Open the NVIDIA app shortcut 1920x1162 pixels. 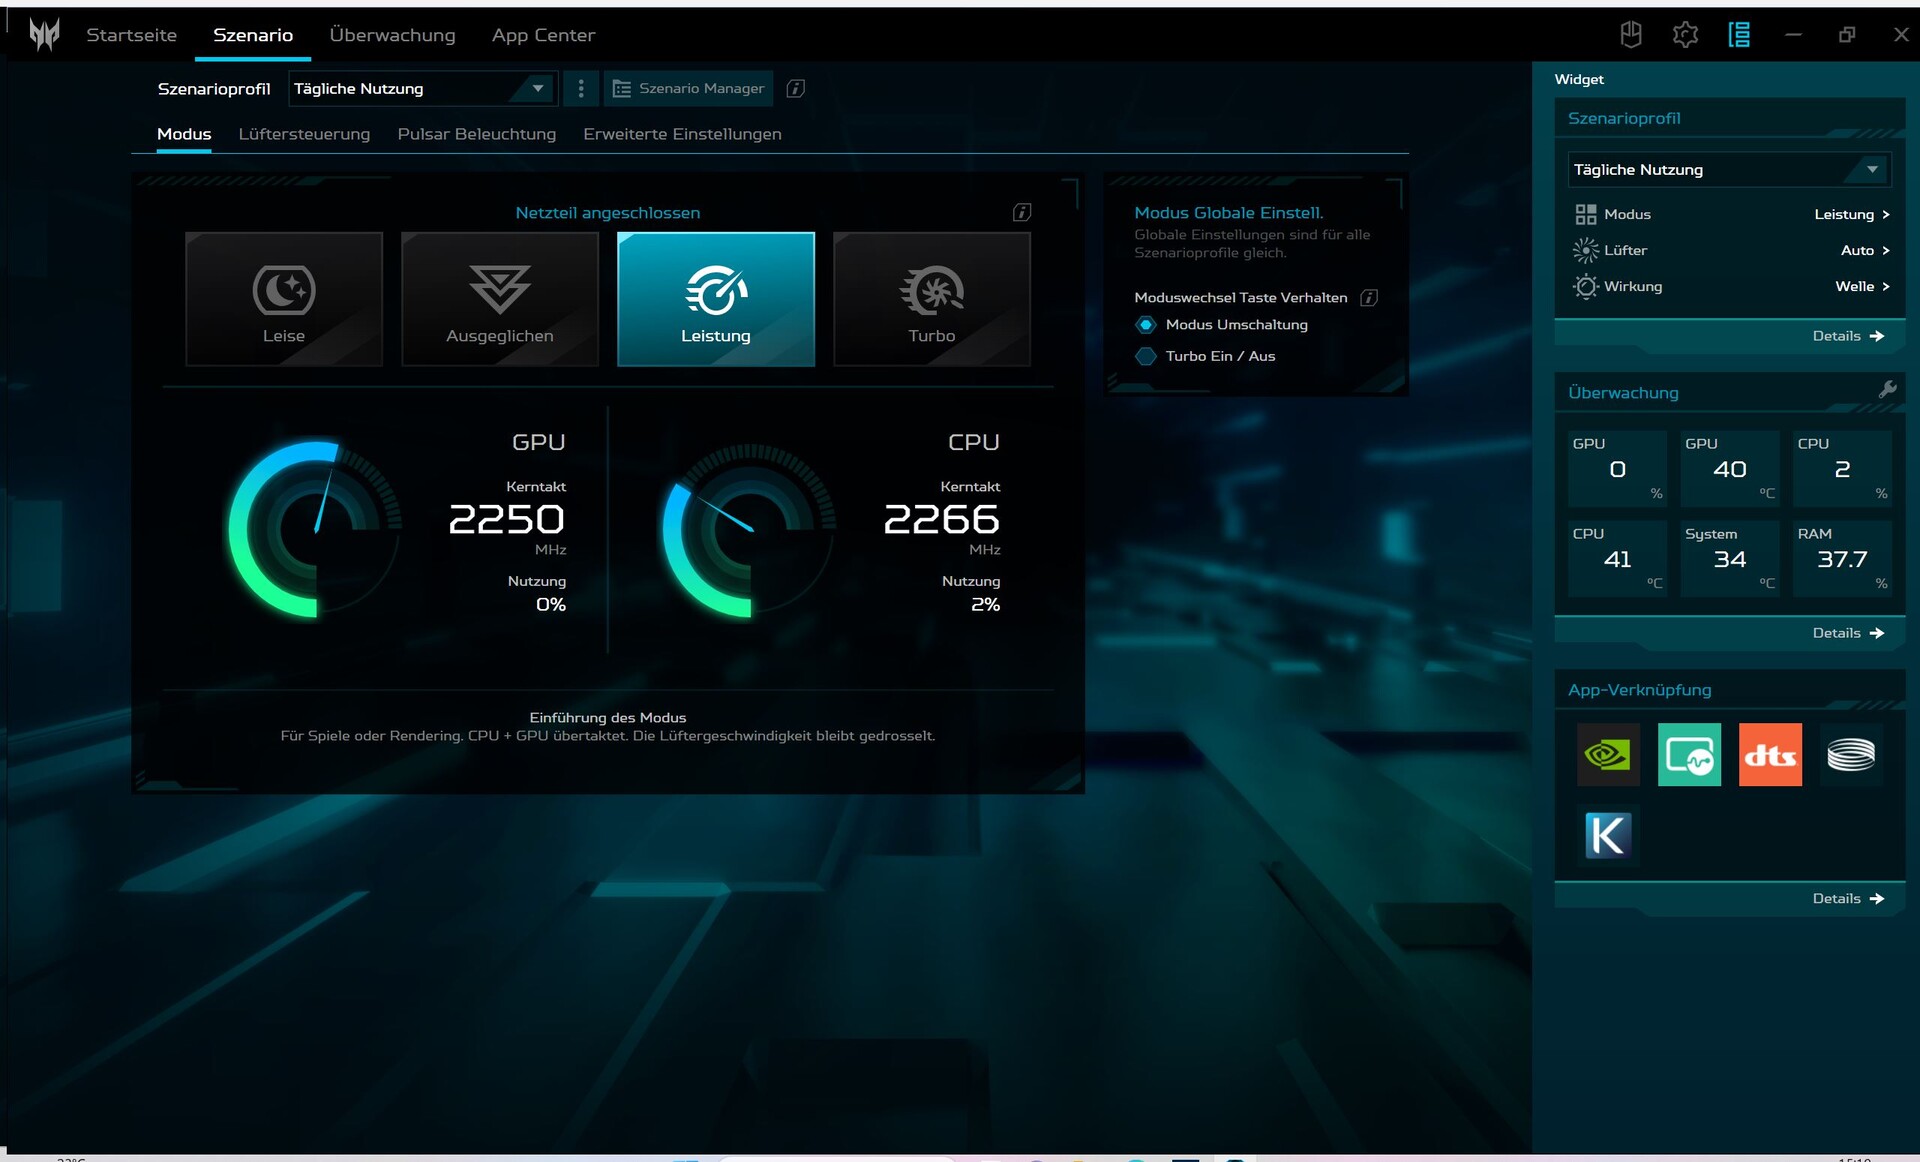[1608, 755]
